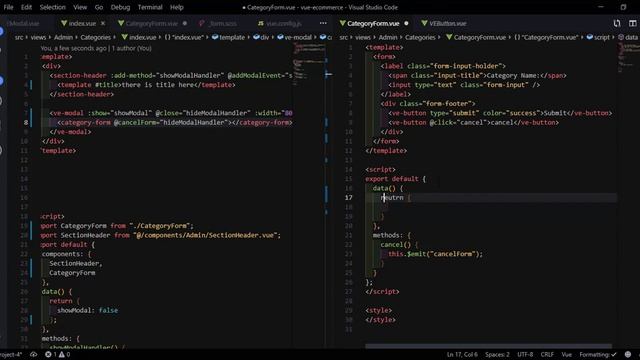Switch to index.vue tab in left editor
Screen dimensions: 640x360
tap(82, 24)
